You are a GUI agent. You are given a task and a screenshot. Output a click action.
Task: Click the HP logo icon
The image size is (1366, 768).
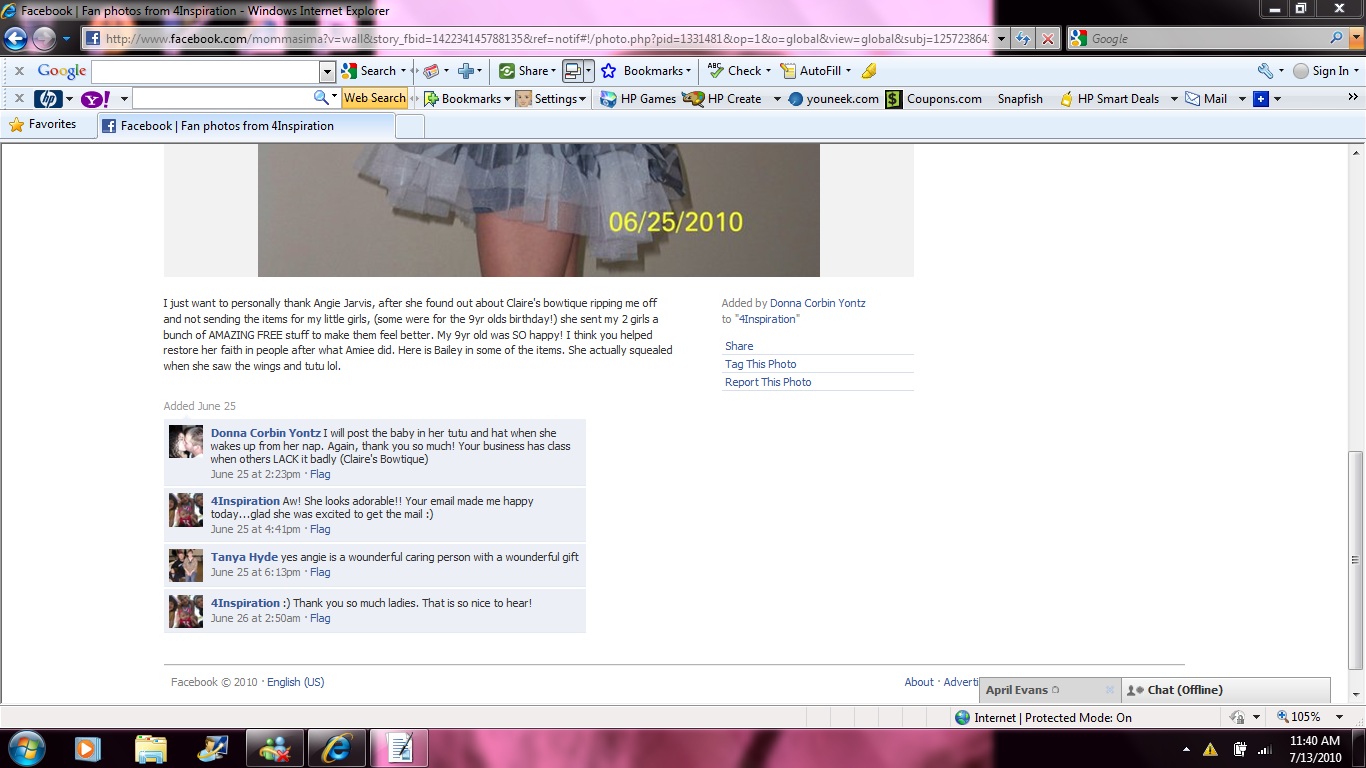point(47,99)
